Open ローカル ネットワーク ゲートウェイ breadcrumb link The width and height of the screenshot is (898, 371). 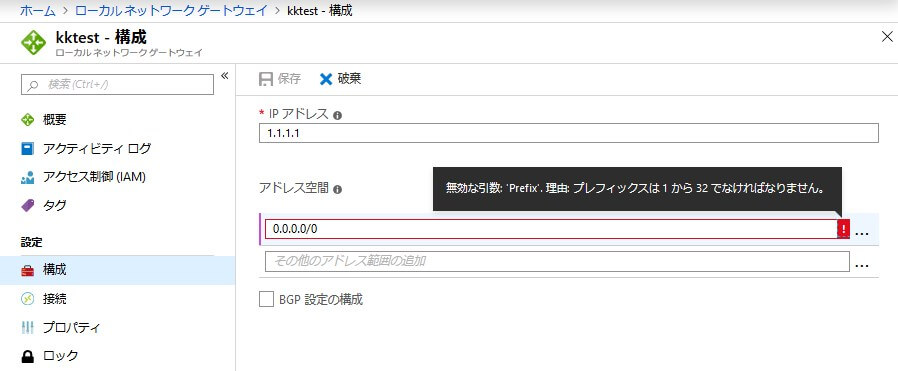(x=172, y=11)
